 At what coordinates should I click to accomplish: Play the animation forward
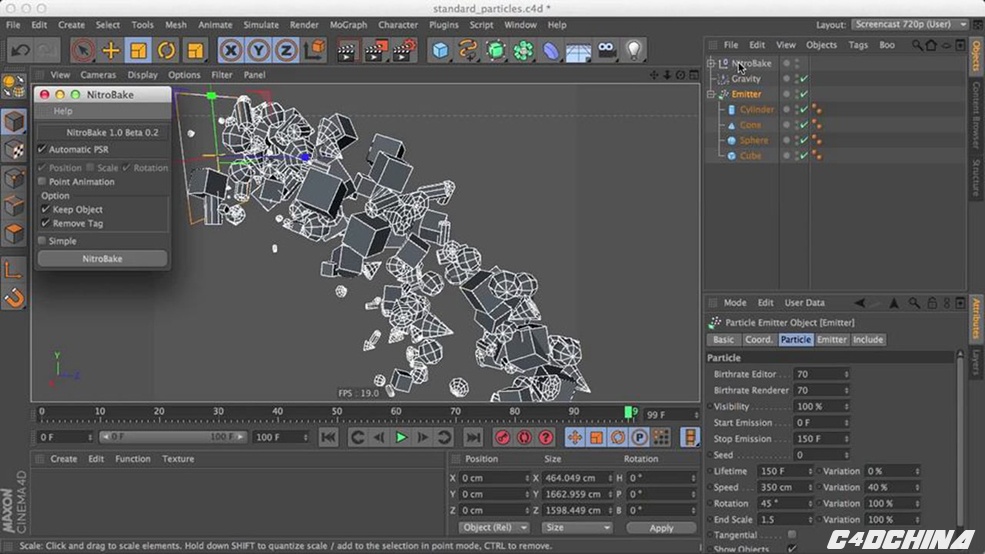[x=401, y=437]
